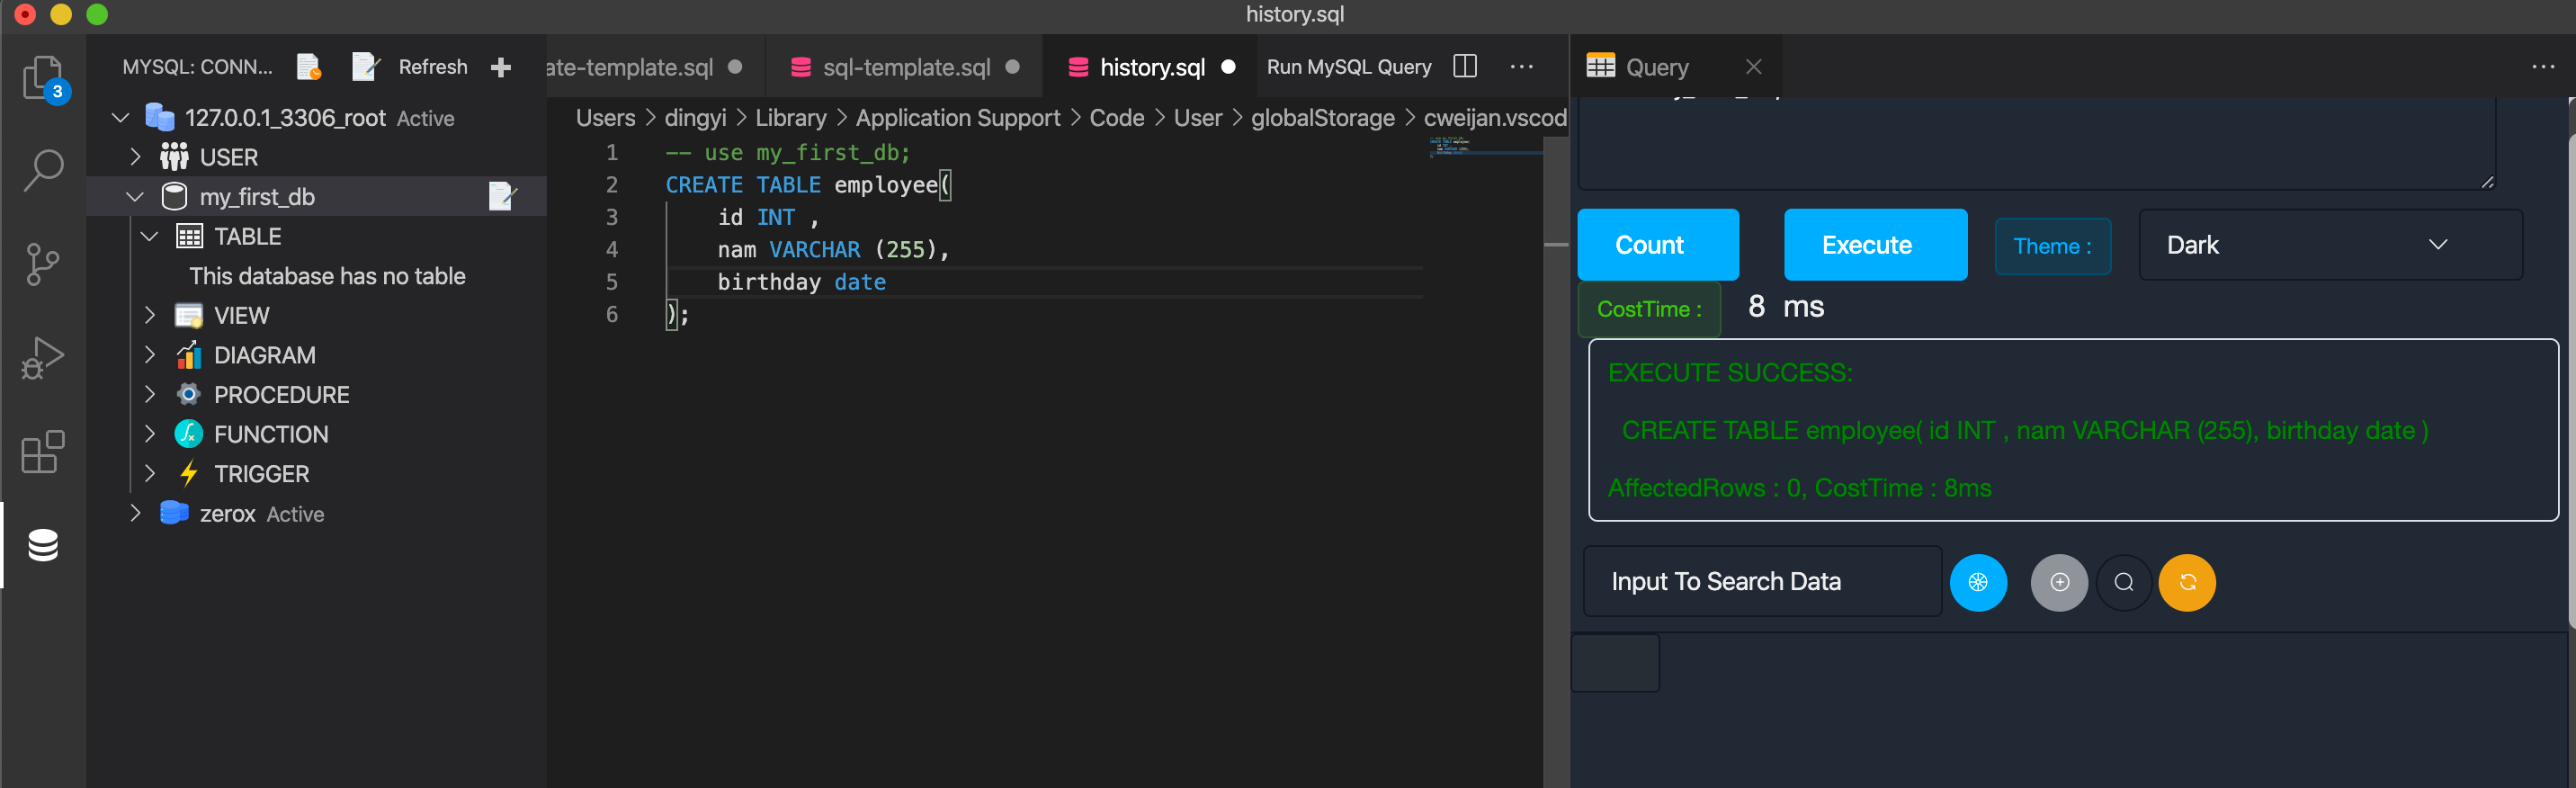The height and width of the screenshot is (788, 2576).
Task: Expand the PROCEDURE folder
Action: 150,394
